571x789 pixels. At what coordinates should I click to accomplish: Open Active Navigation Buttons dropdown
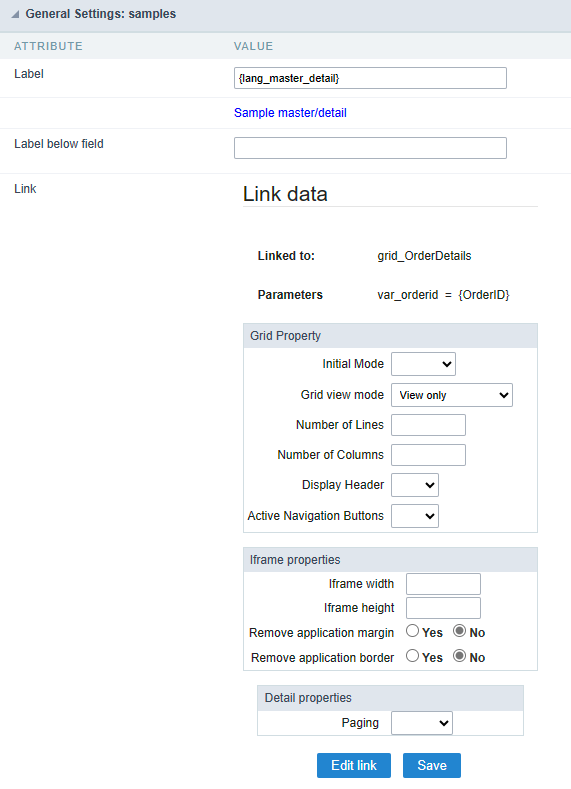(415, 516)
